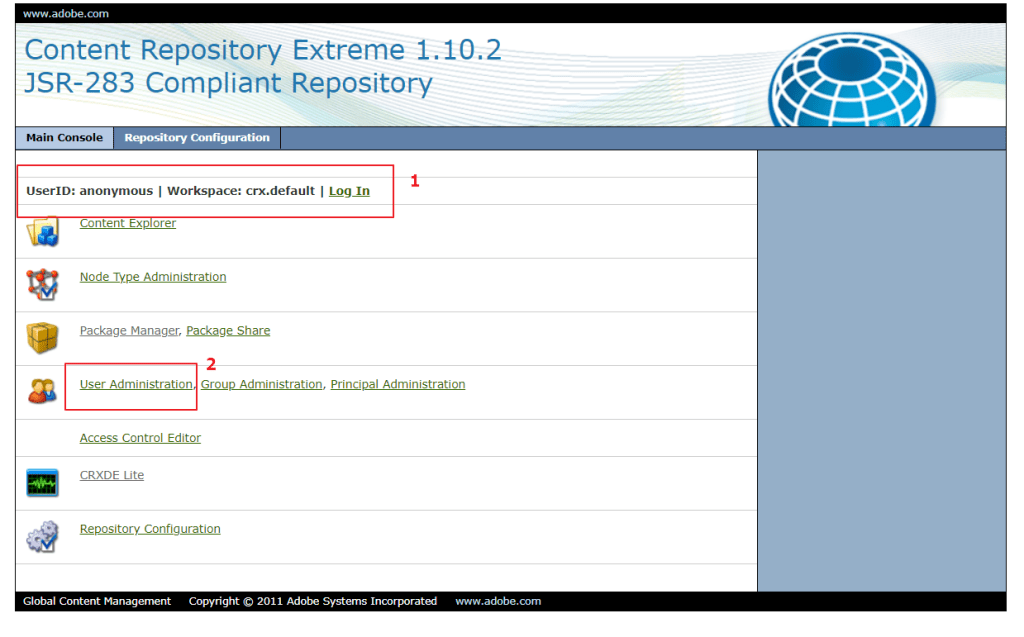Click the Repository Configuration gear icon
The image size is (1024, 637).
pos(42,537)
